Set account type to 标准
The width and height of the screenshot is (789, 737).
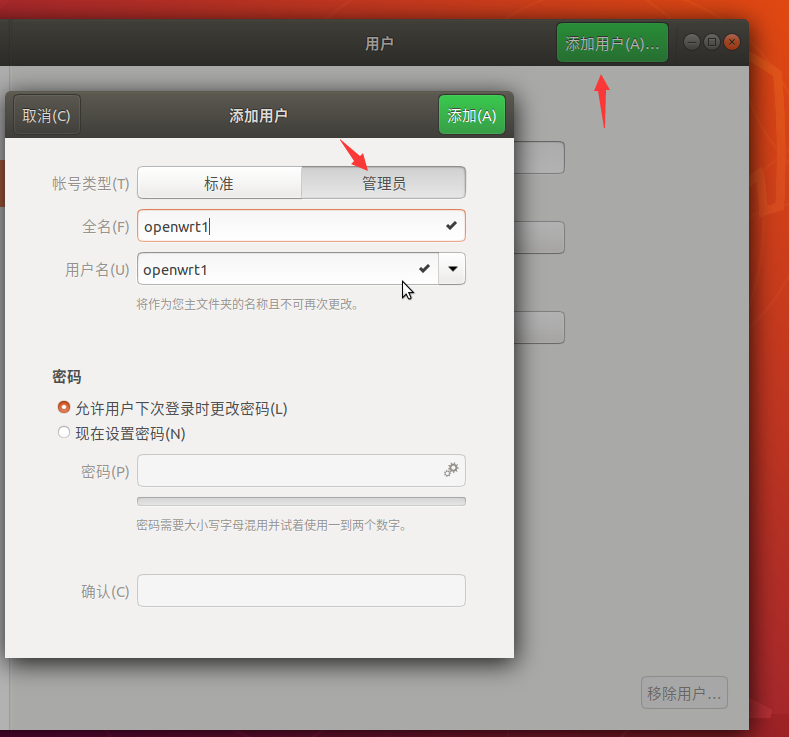coord(219,183)
